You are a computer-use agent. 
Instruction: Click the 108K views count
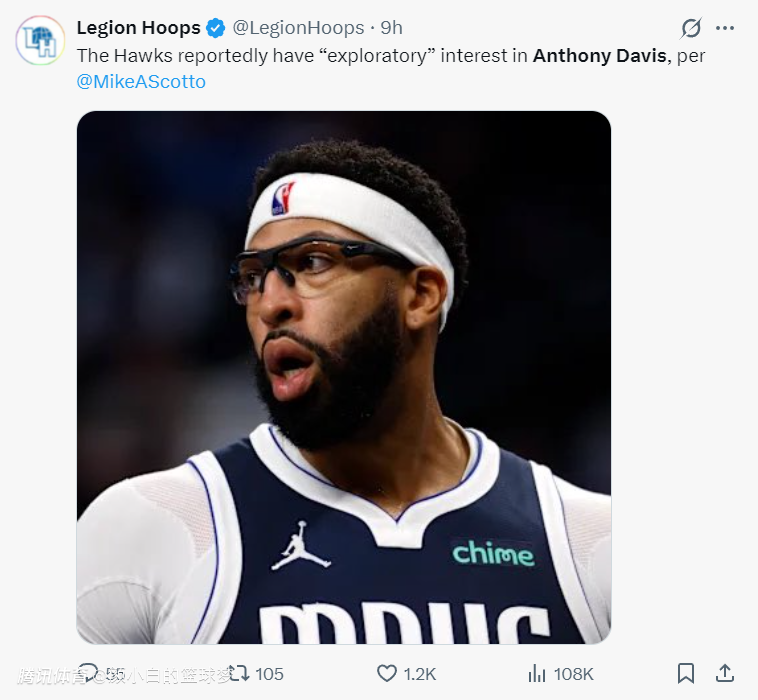click(x=574, y=674)
